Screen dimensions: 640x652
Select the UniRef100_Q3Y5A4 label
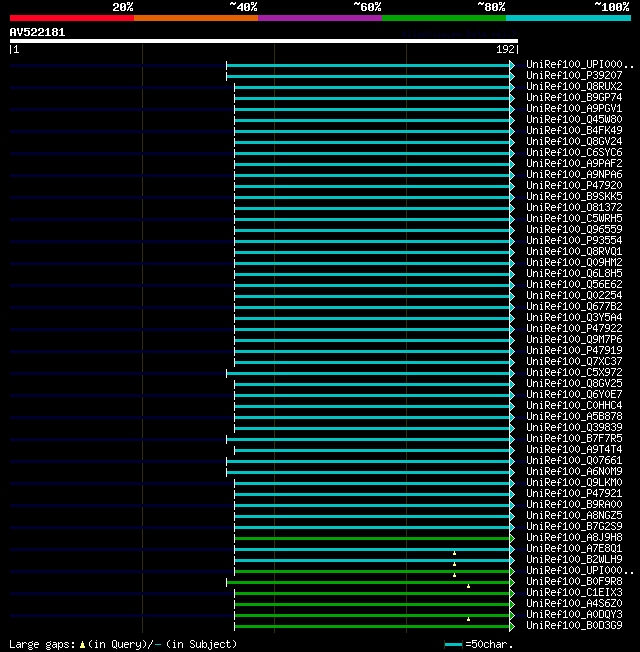[574, 318]
